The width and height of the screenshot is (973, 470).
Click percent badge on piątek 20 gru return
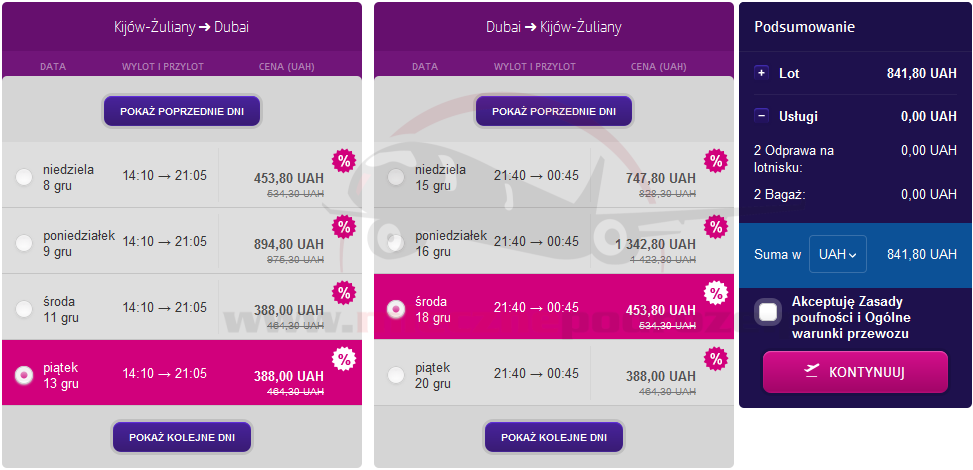click(x=715, y=359)
